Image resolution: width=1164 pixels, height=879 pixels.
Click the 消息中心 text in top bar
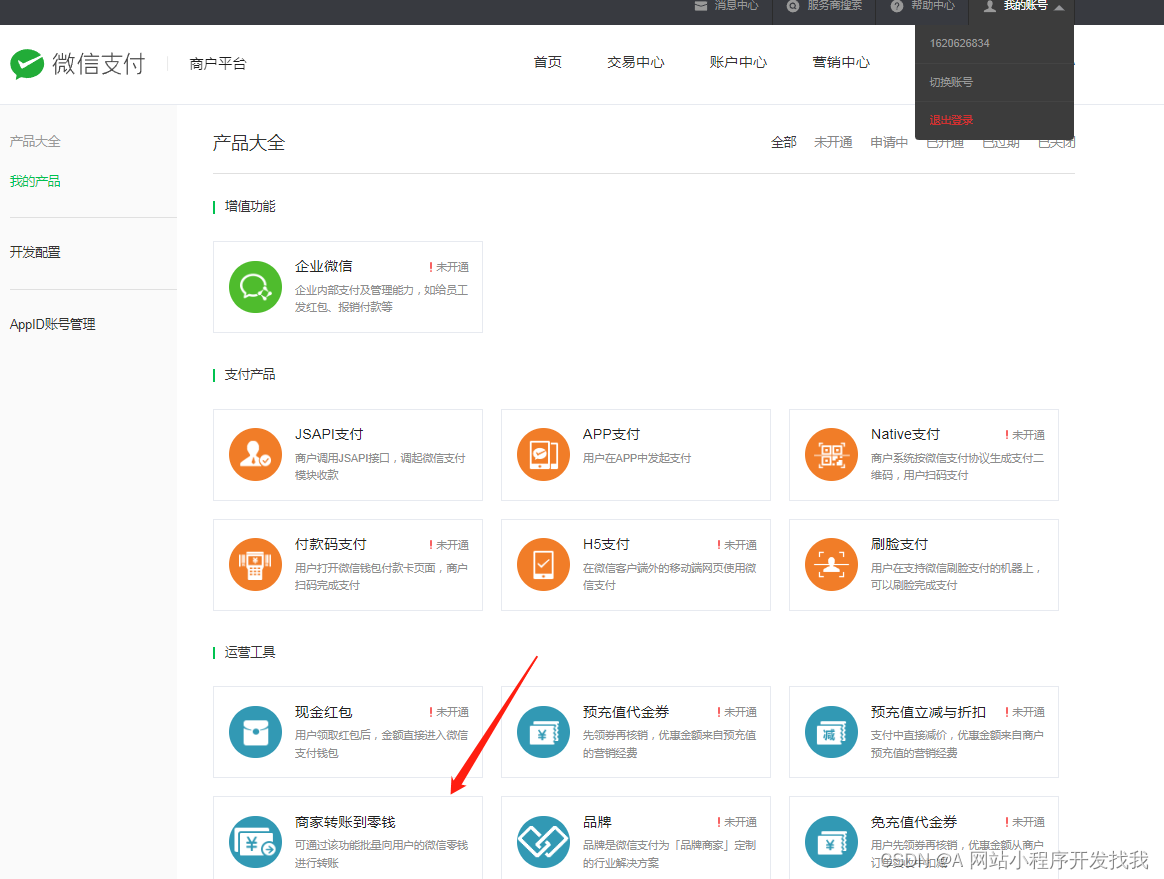tap(736, 6)
